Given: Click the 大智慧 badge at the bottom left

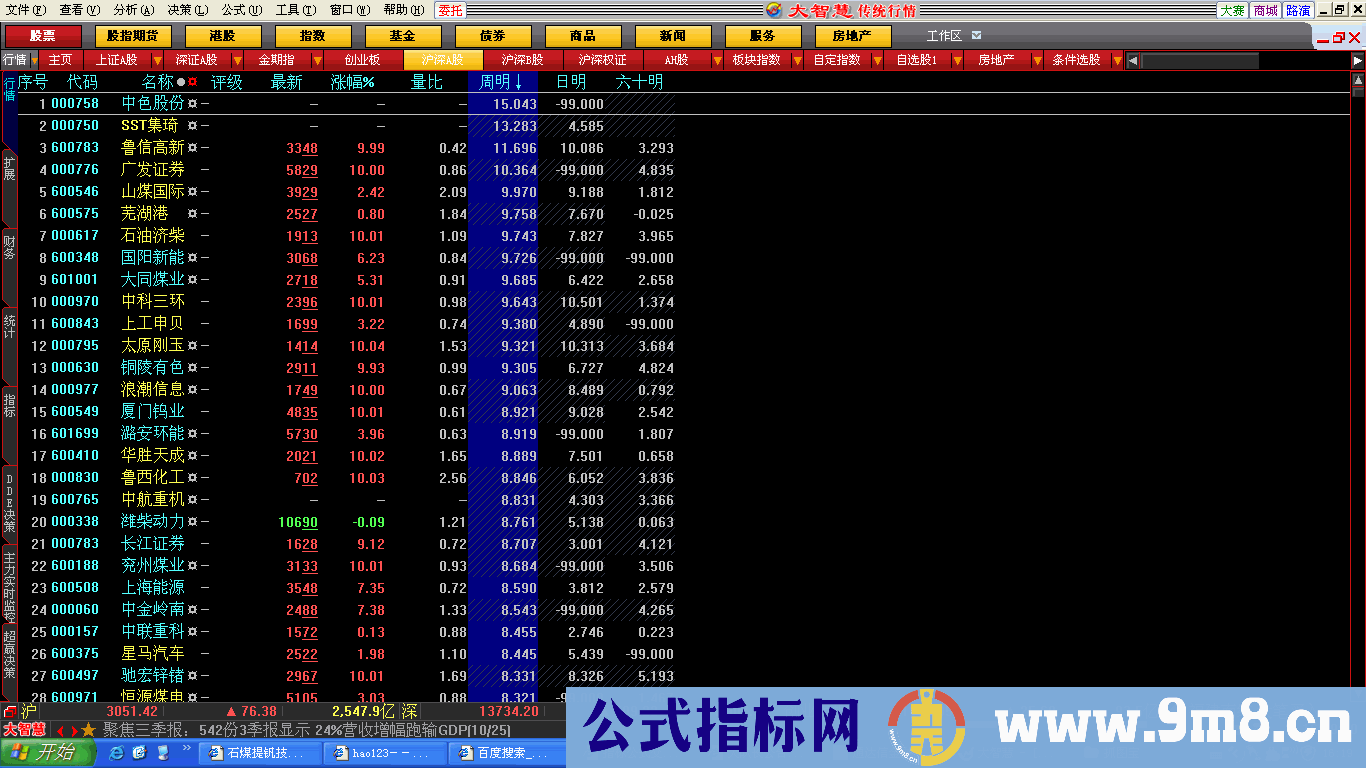Looking at the screenshot, I should click(24, 729).
